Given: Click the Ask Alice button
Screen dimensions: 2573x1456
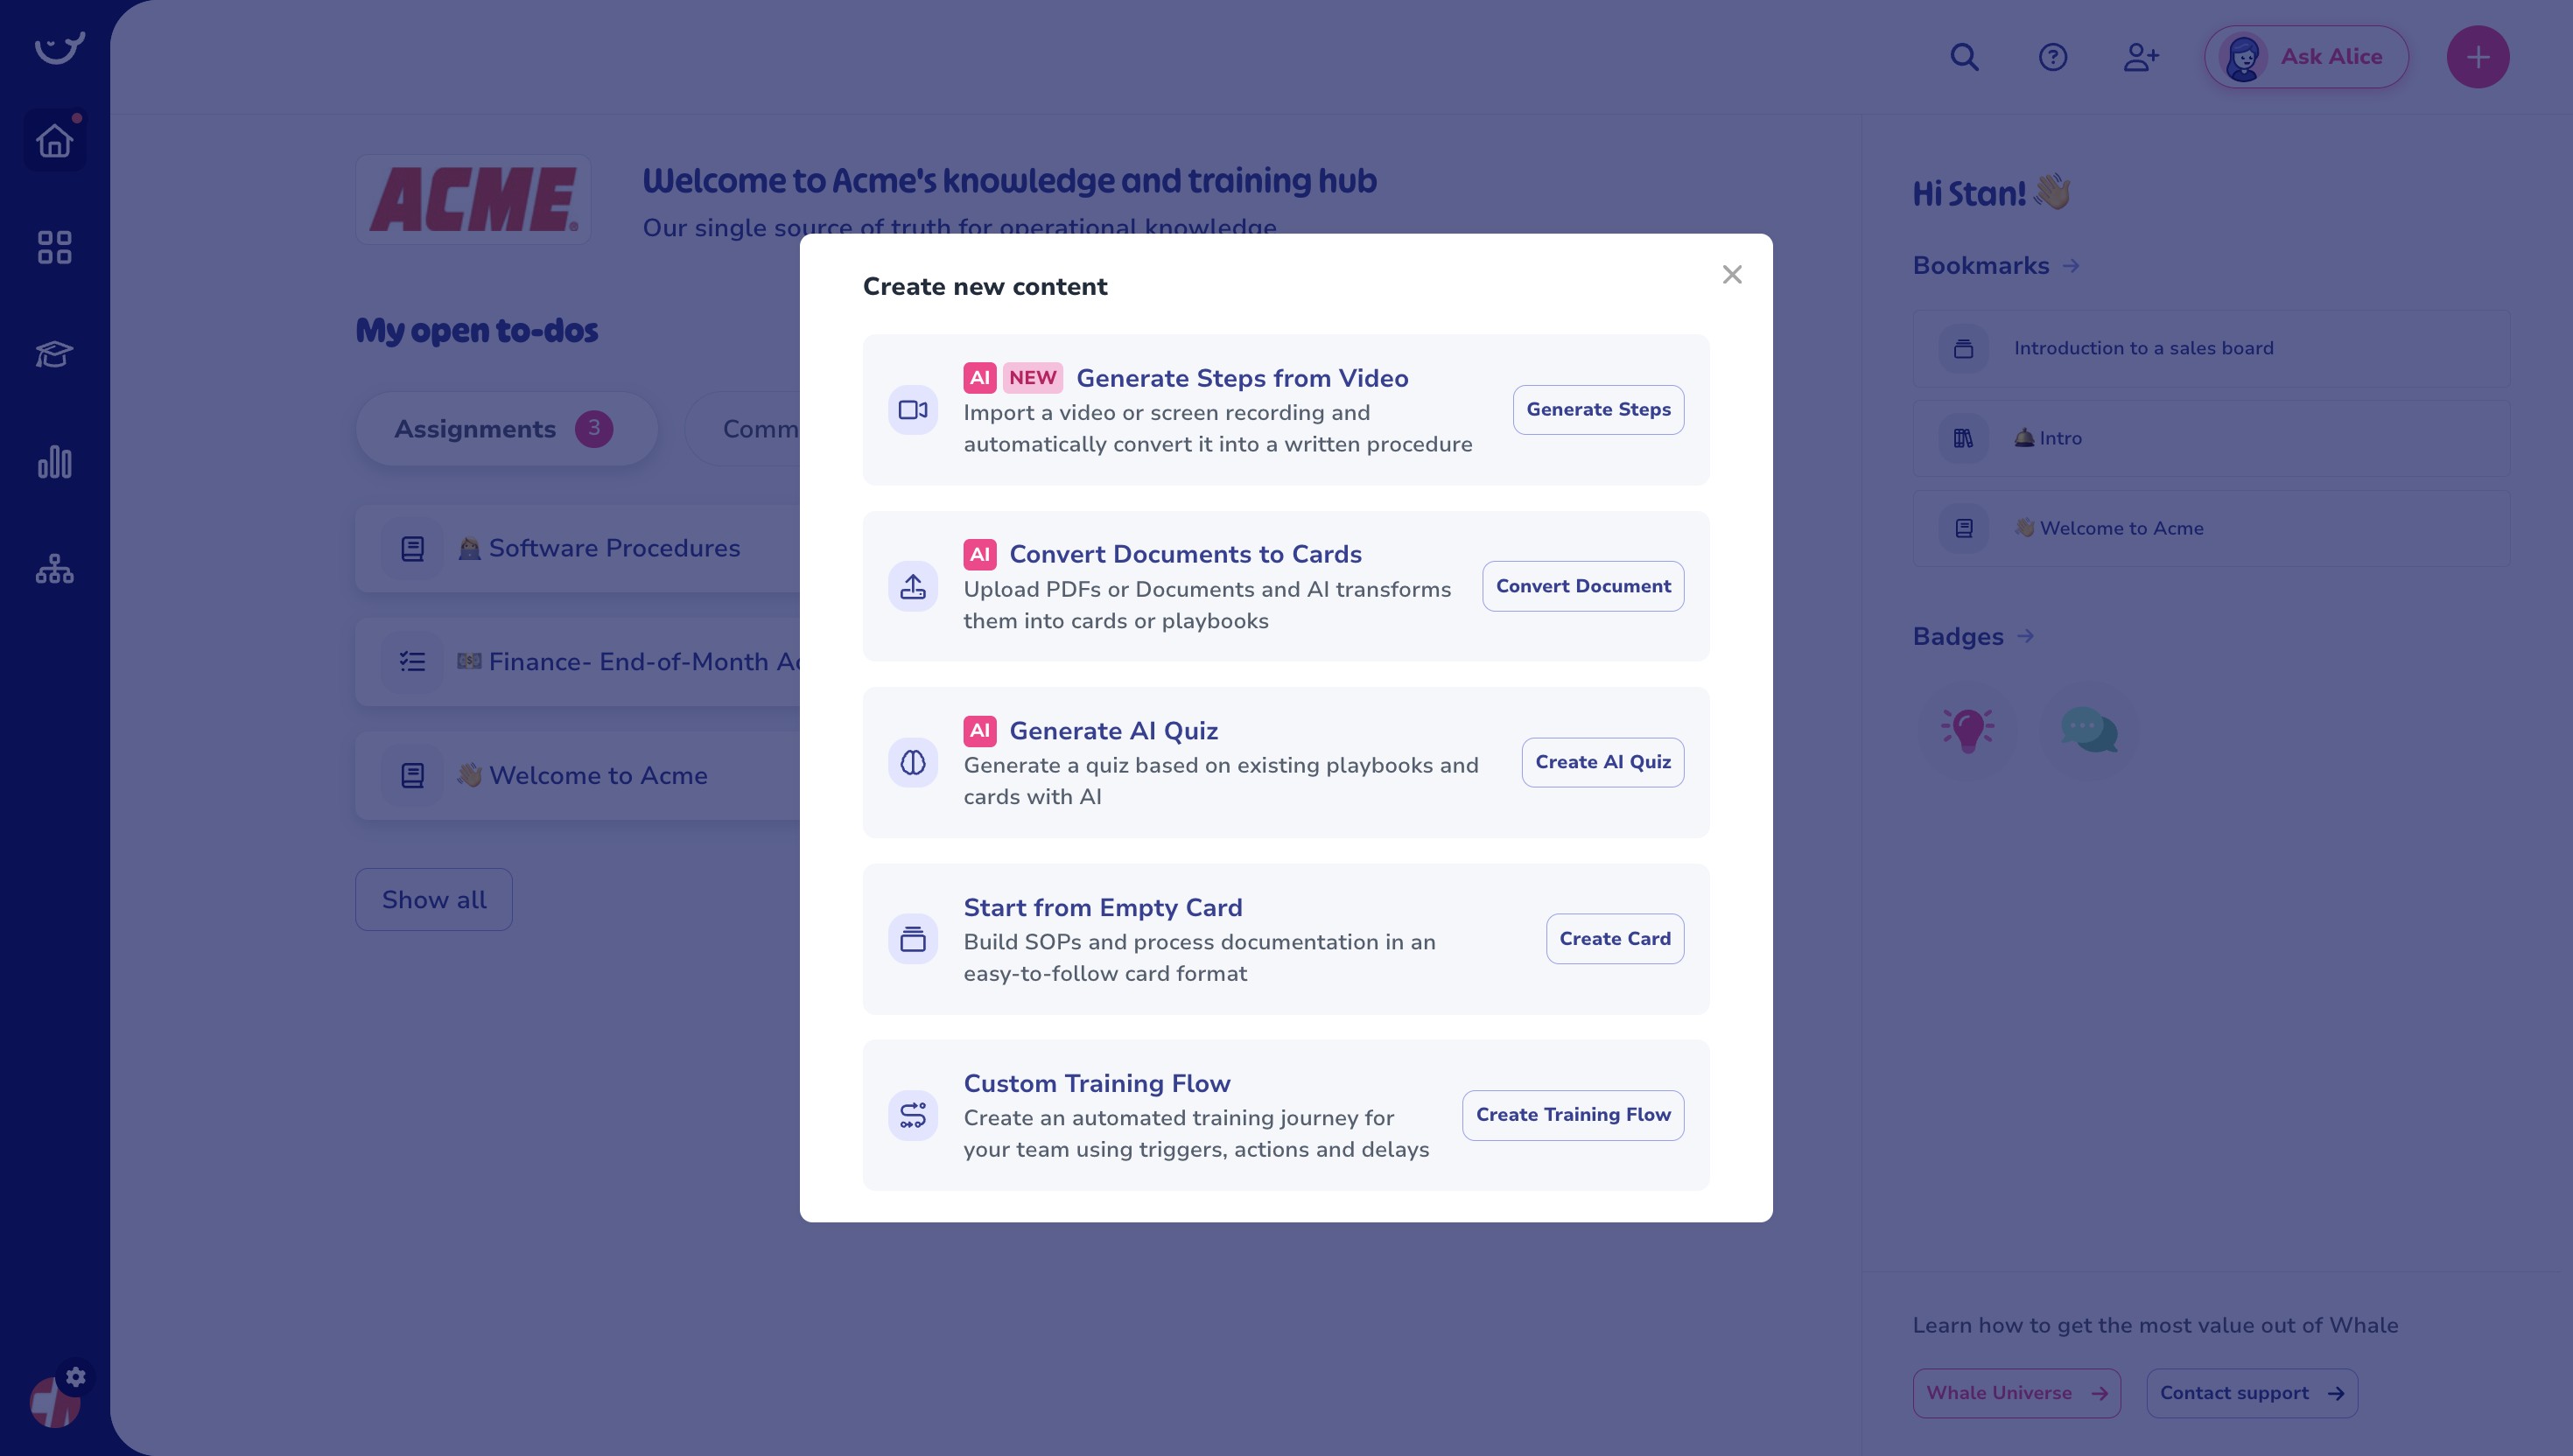Looking at the screenshot, I should [2306, 57].
